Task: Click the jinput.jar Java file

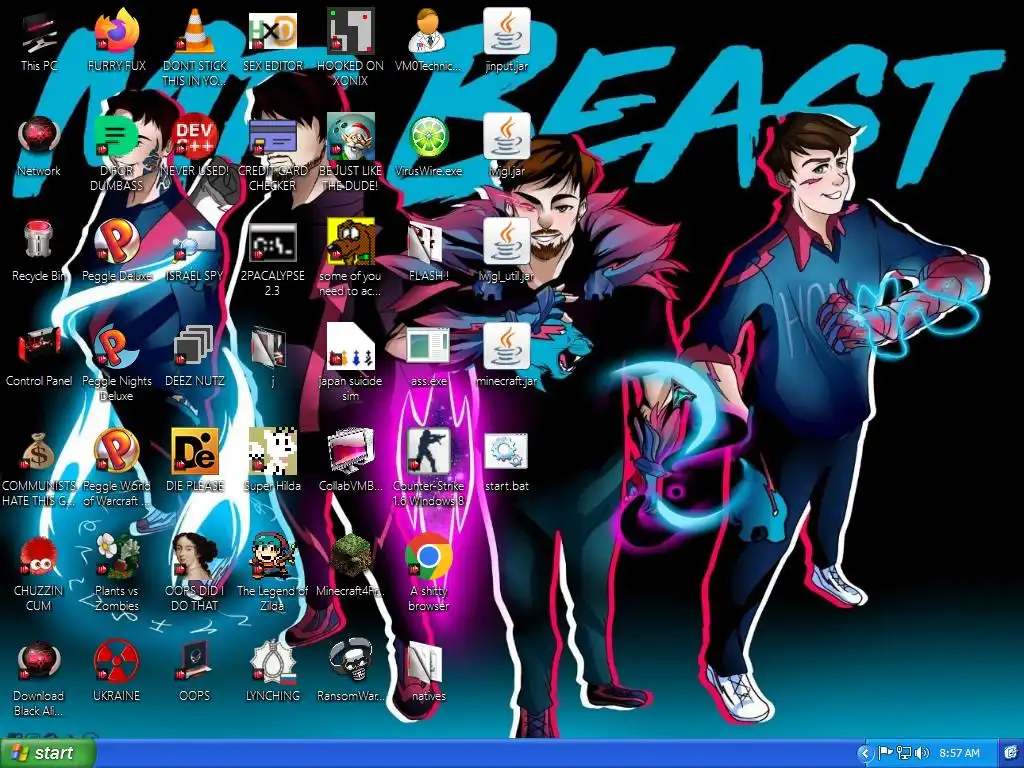Action: tap(507, 31)
